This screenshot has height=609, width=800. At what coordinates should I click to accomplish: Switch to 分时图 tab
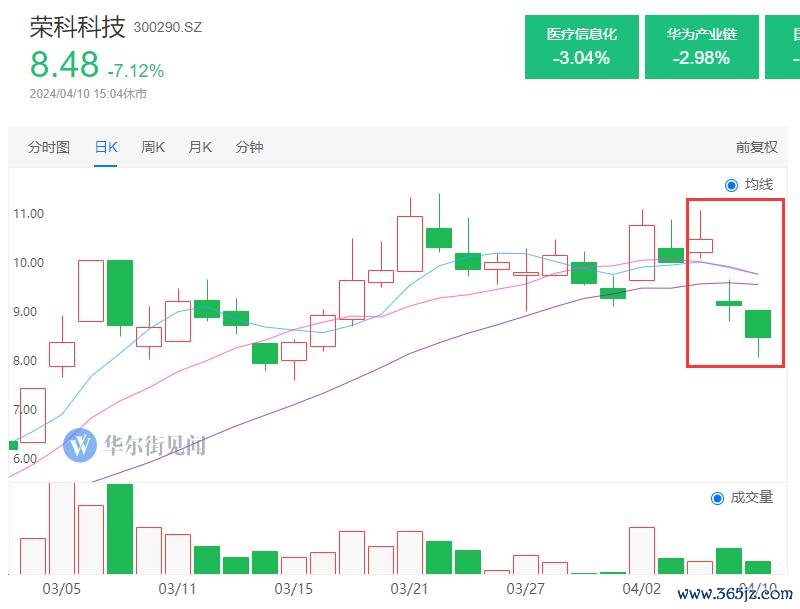[x=49, y=147]
